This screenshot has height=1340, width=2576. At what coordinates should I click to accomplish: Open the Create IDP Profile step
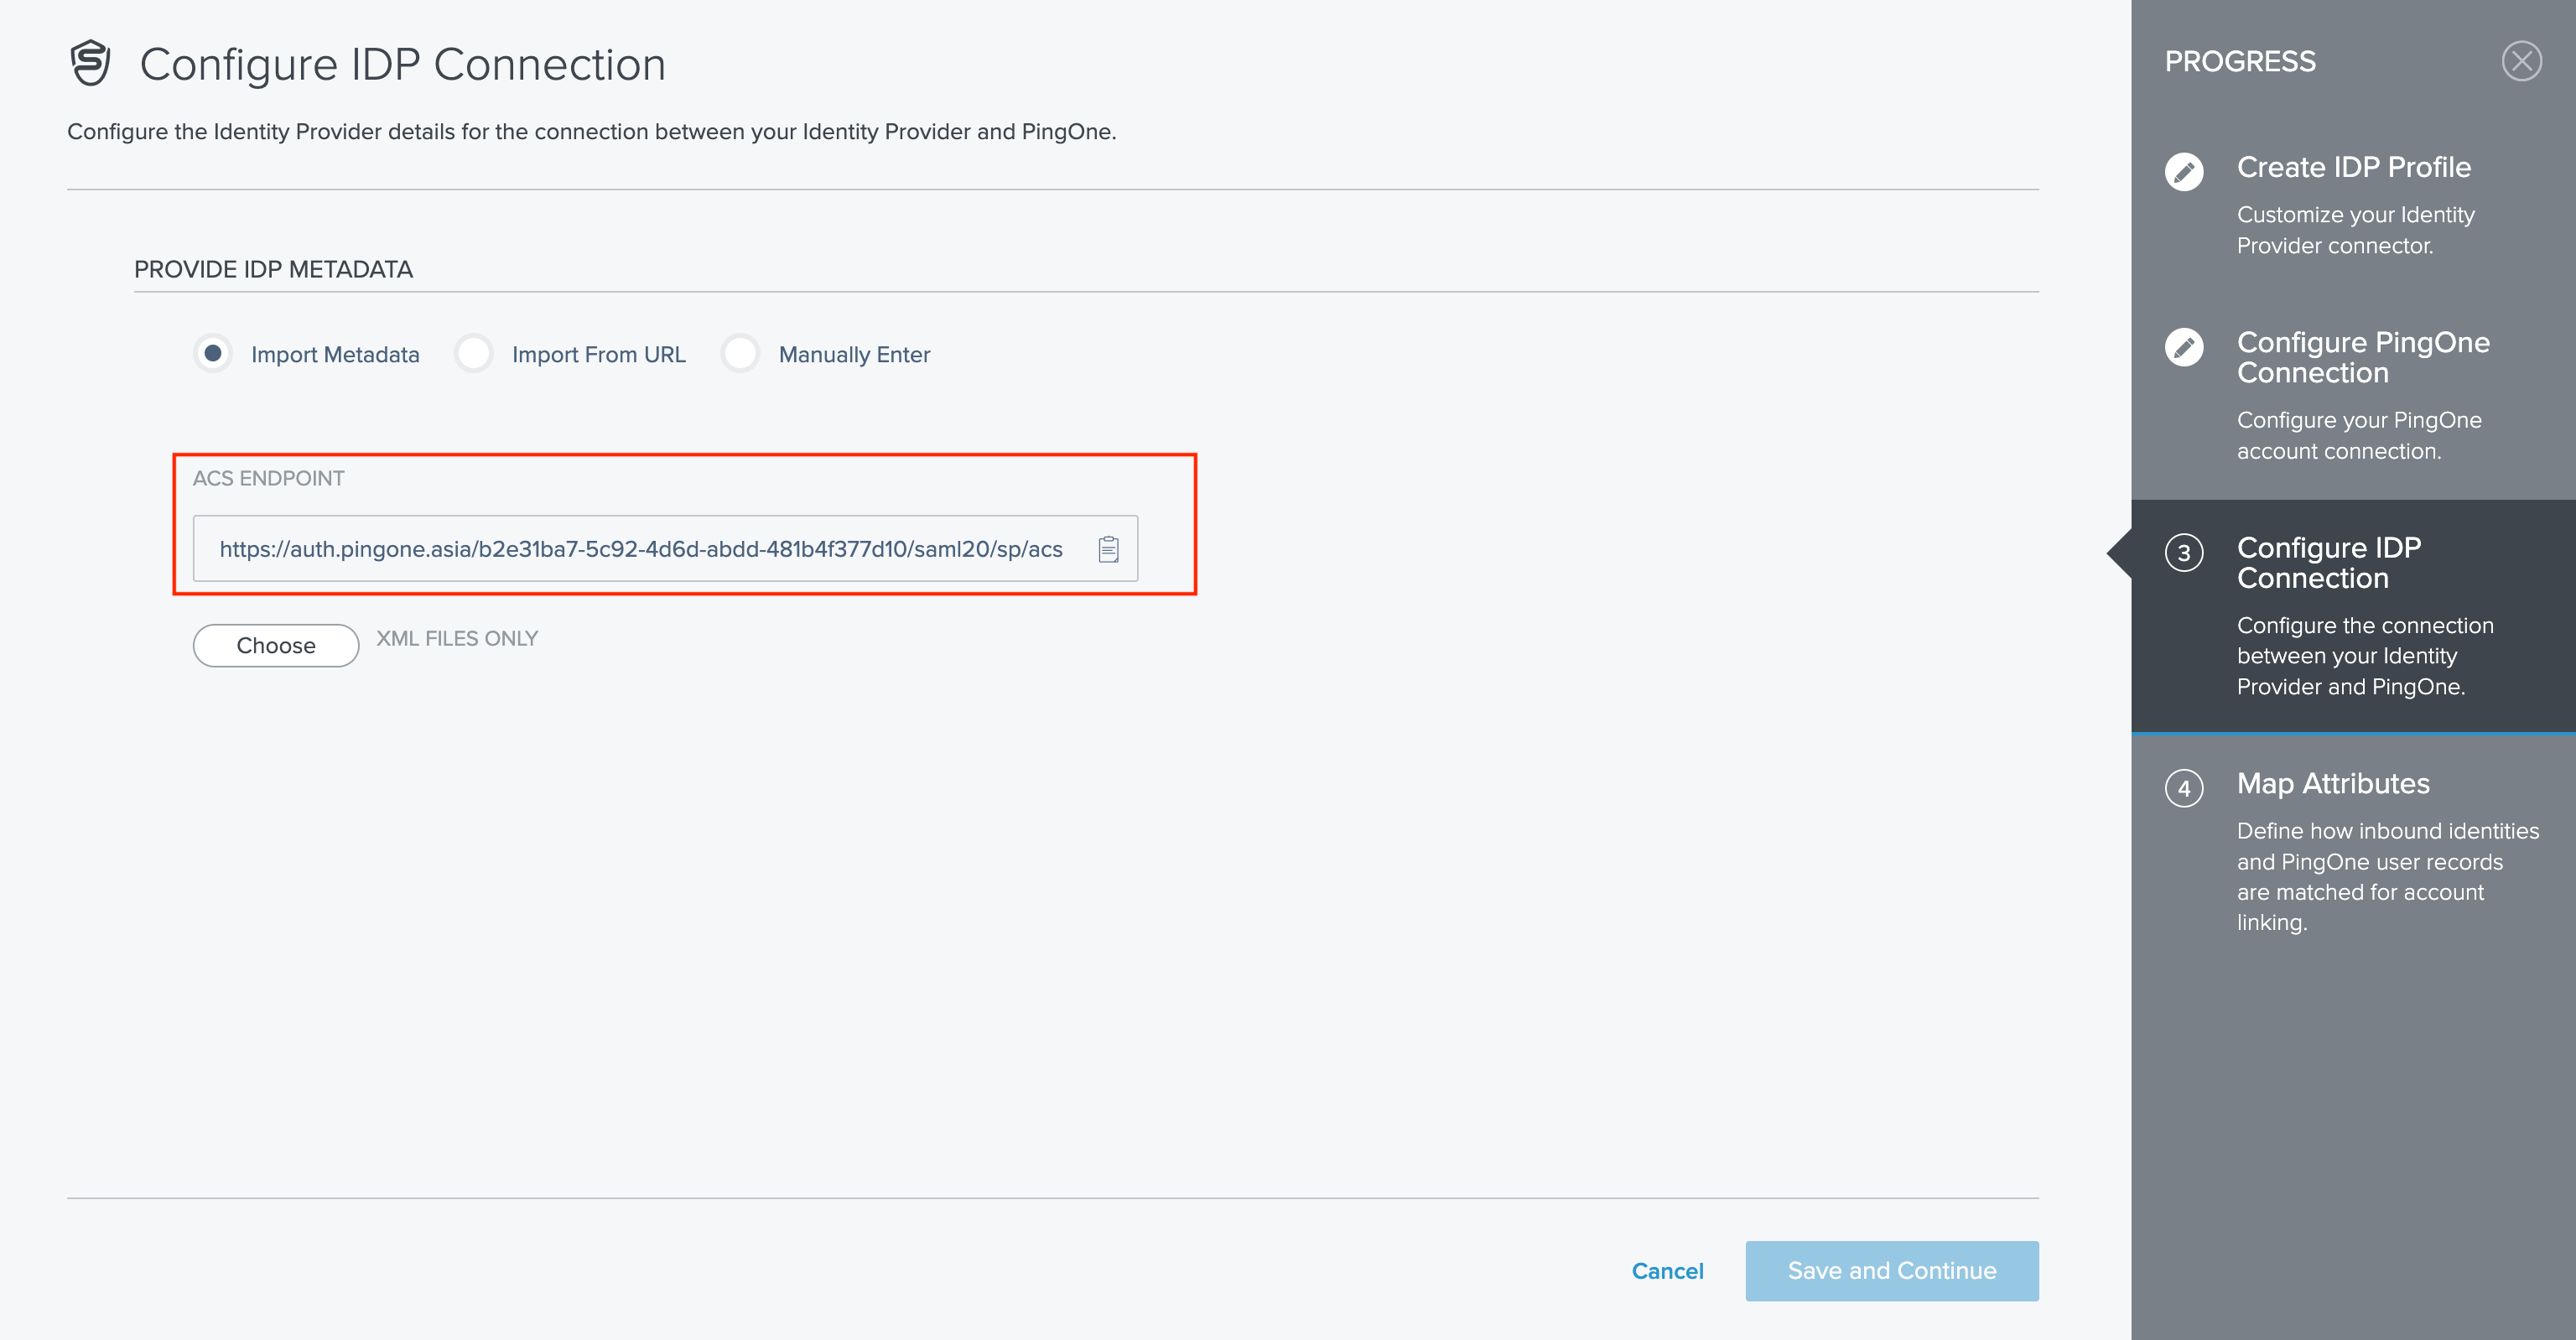tap(2354, 167)
